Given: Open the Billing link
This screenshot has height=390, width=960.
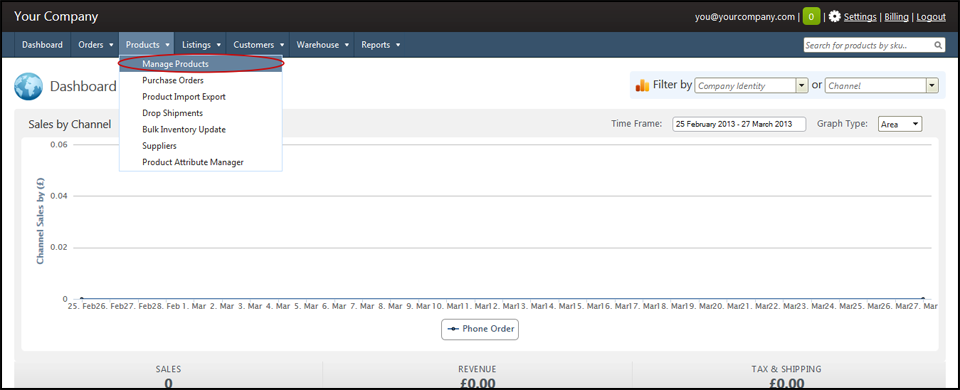Looking at the screenshot, I should pos(896,17).
